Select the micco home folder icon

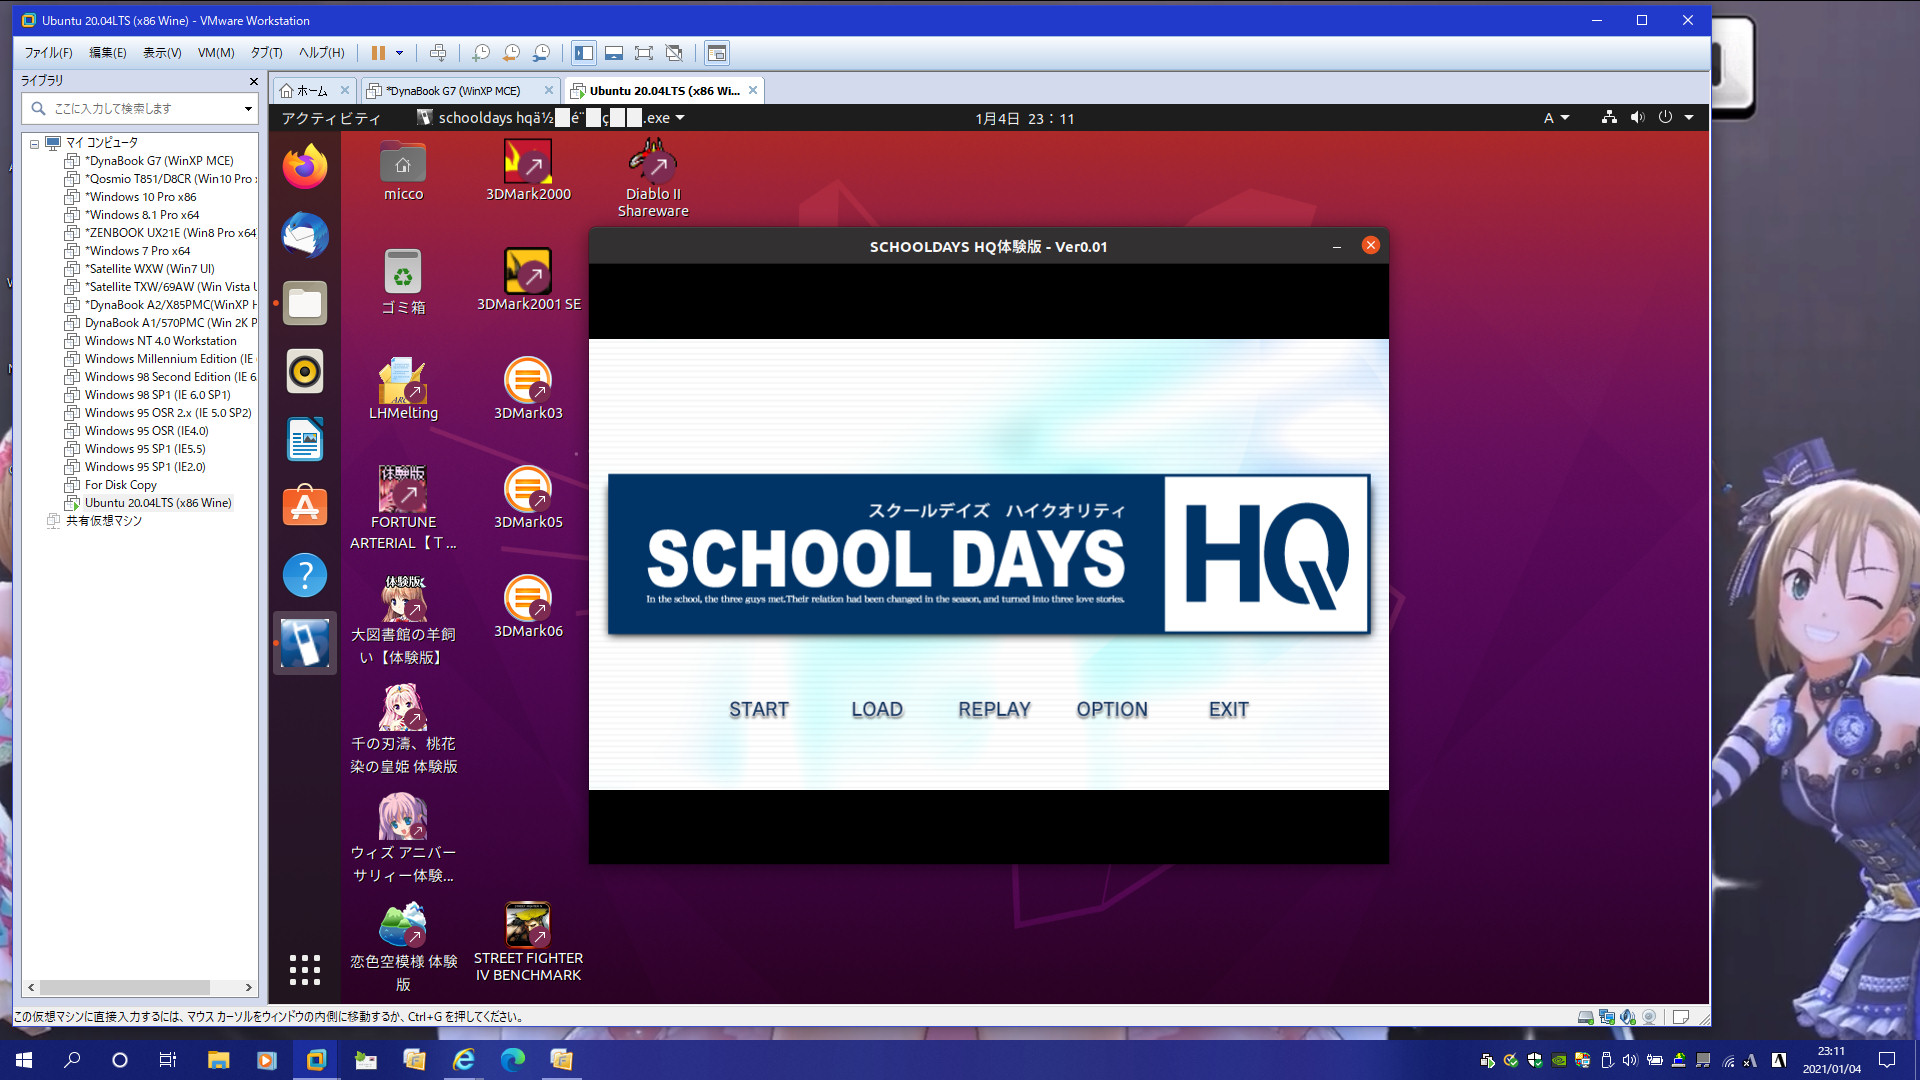pyautogui.click(x=403, y=172)
